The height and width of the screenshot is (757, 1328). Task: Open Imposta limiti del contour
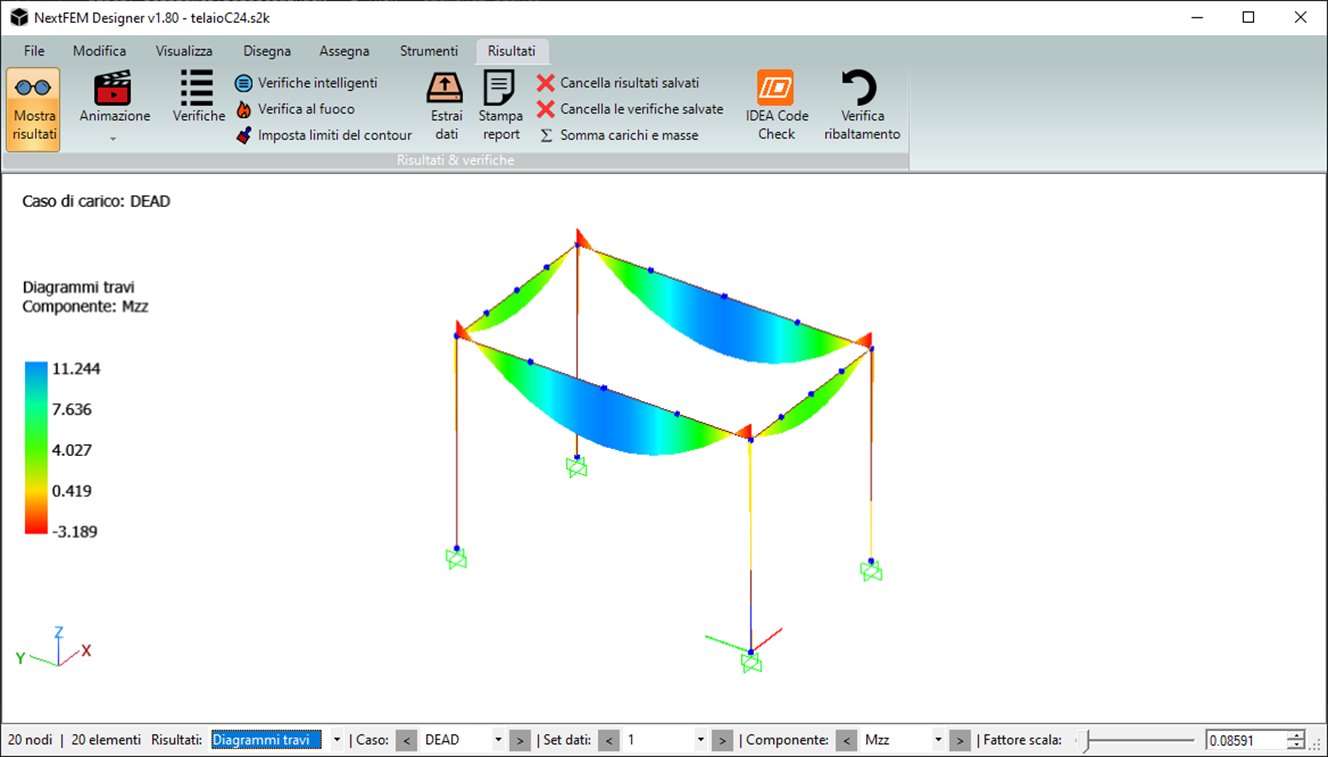[334, 135]
